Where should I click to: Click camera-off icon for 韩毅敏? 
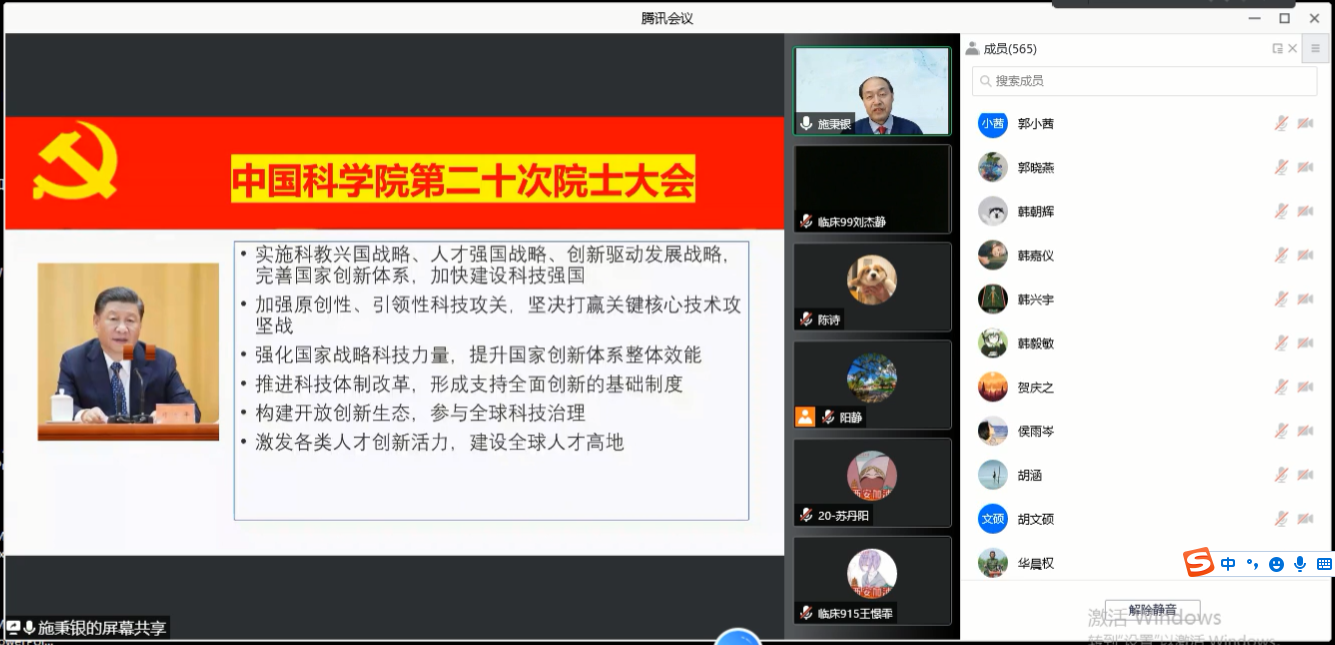point(1305,344)
